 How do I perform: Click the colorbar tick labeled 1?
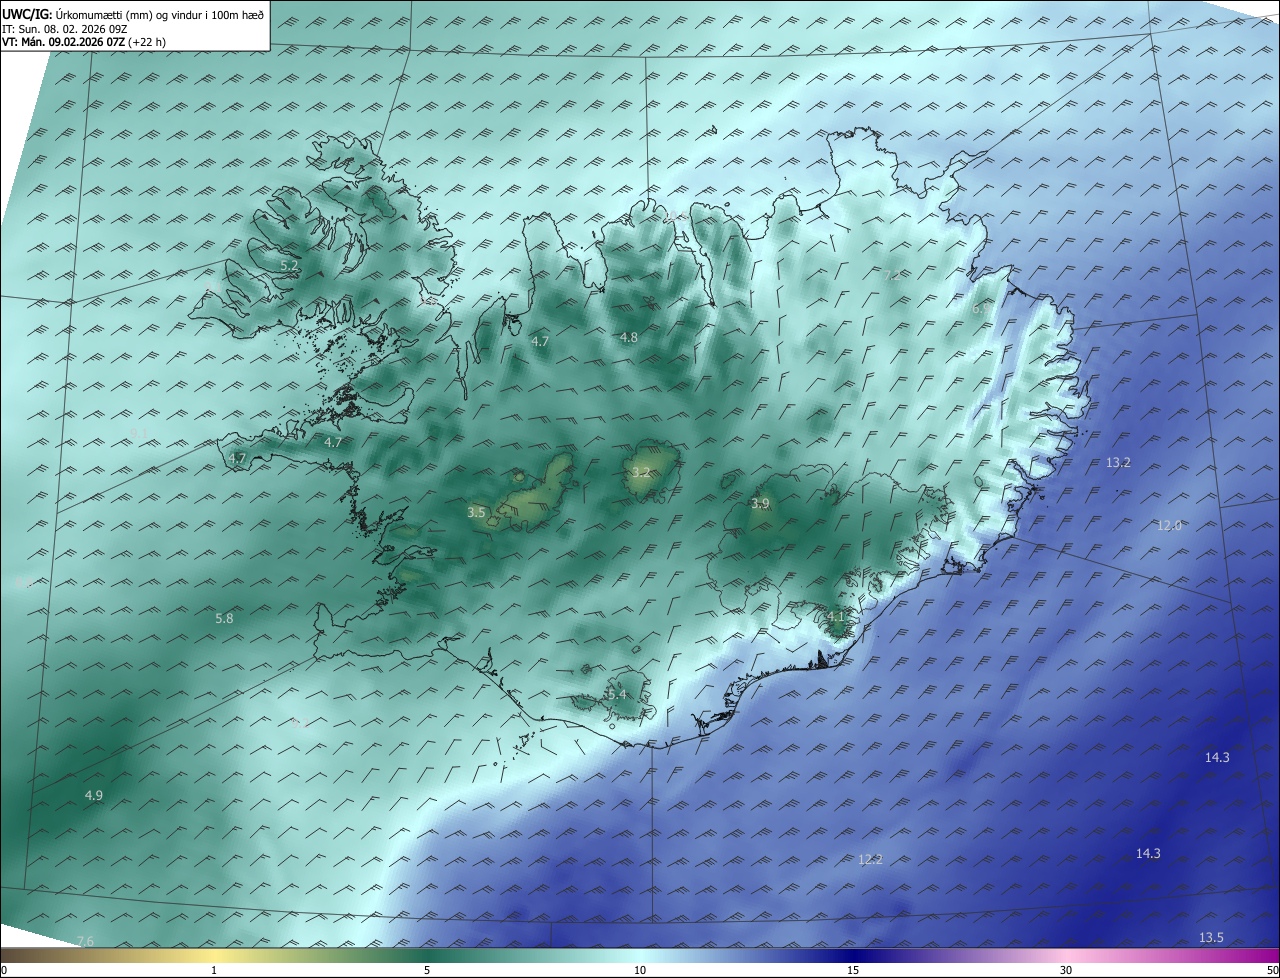pyautogui.click(x=214, y=970)
